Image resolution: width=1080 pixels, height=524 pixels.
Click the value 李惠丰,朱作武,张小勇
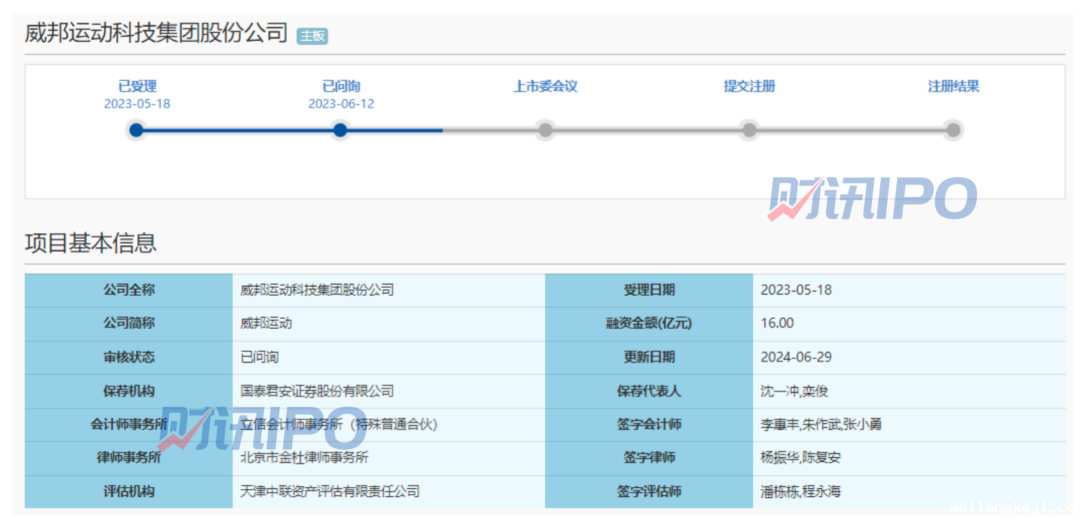point(821,425)
